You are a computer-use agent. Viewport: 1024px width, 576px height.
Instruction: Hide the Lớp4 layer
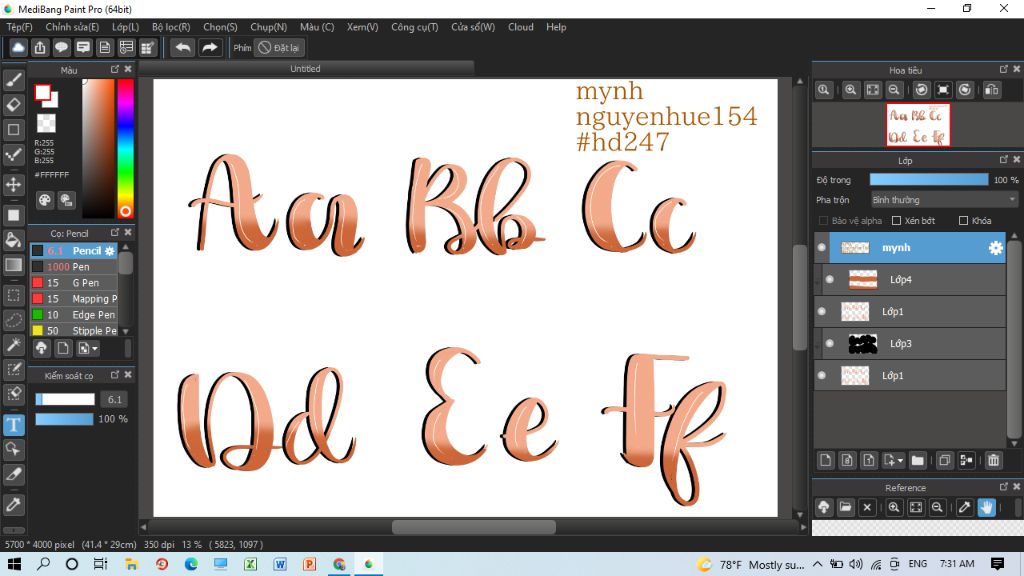(x=829, y=280)
